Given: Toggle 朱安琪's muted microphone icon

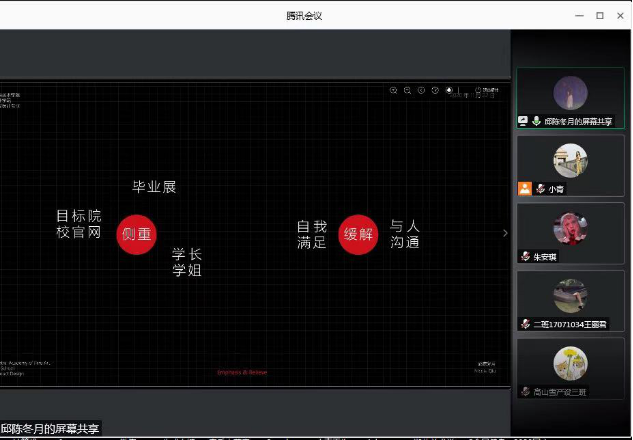Looking at the screenshot, I should point(525,257).
